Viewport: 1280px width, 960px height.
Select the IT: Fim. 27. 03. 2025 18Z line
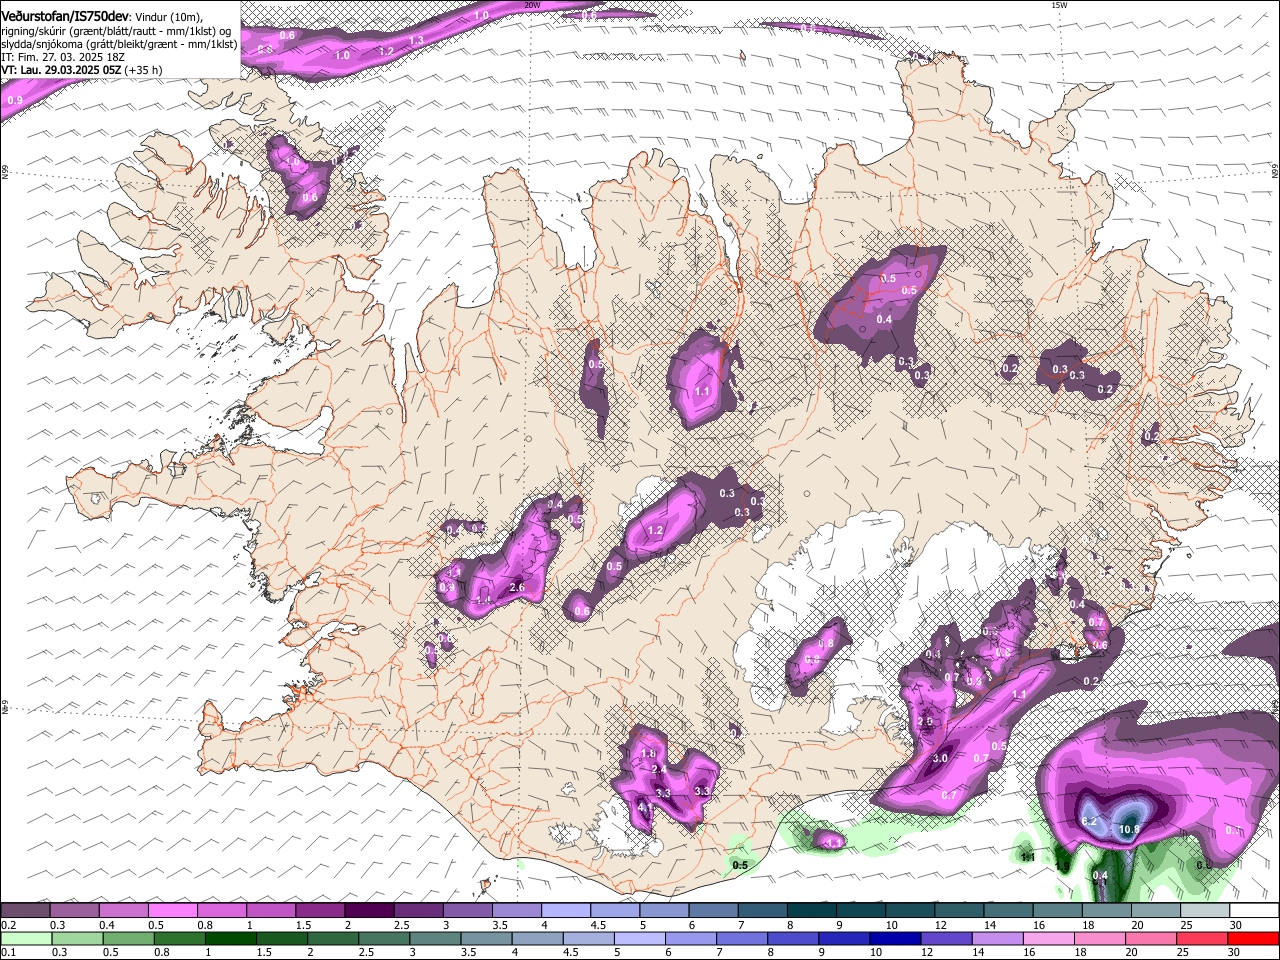(63, 57)
